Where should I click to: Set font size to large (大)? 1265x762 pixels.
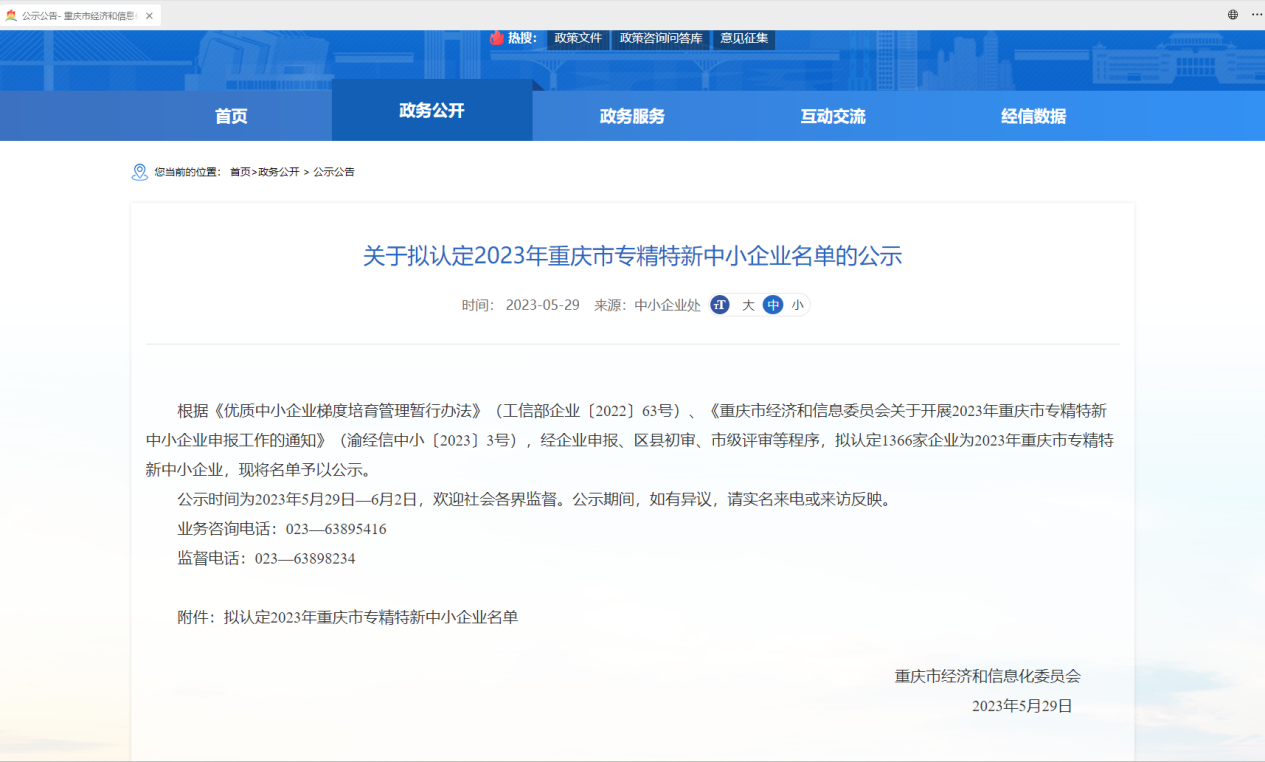(x=747, y=305)
